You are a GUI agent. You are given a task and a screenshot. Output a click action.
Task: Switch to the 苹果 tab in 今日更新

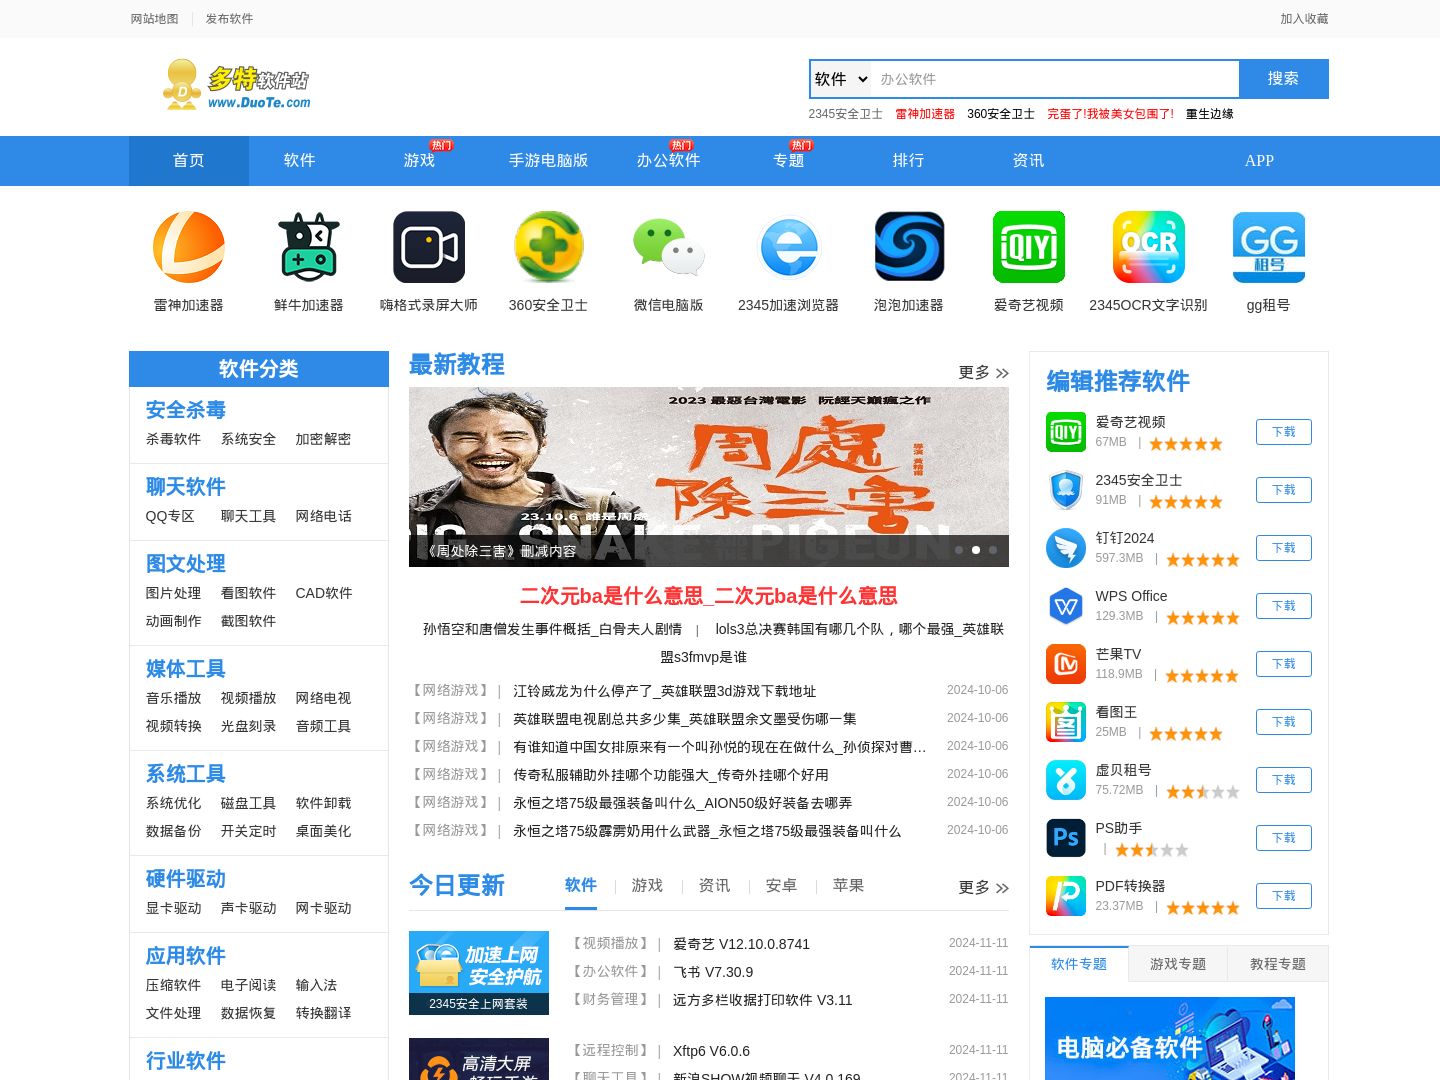pos(848,886)
